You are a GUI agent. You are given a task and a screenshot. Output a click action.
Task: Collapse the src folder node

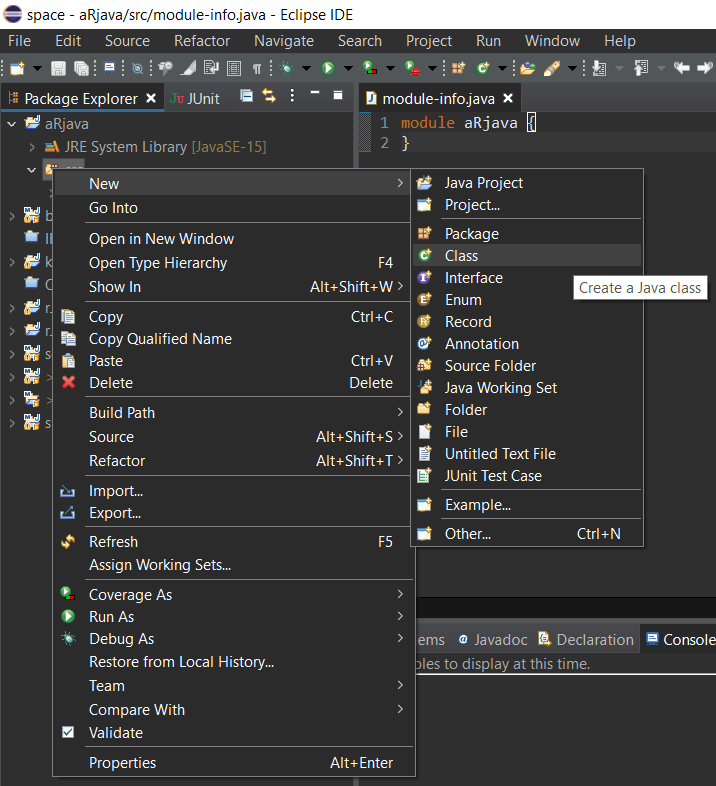pos(32,170)
